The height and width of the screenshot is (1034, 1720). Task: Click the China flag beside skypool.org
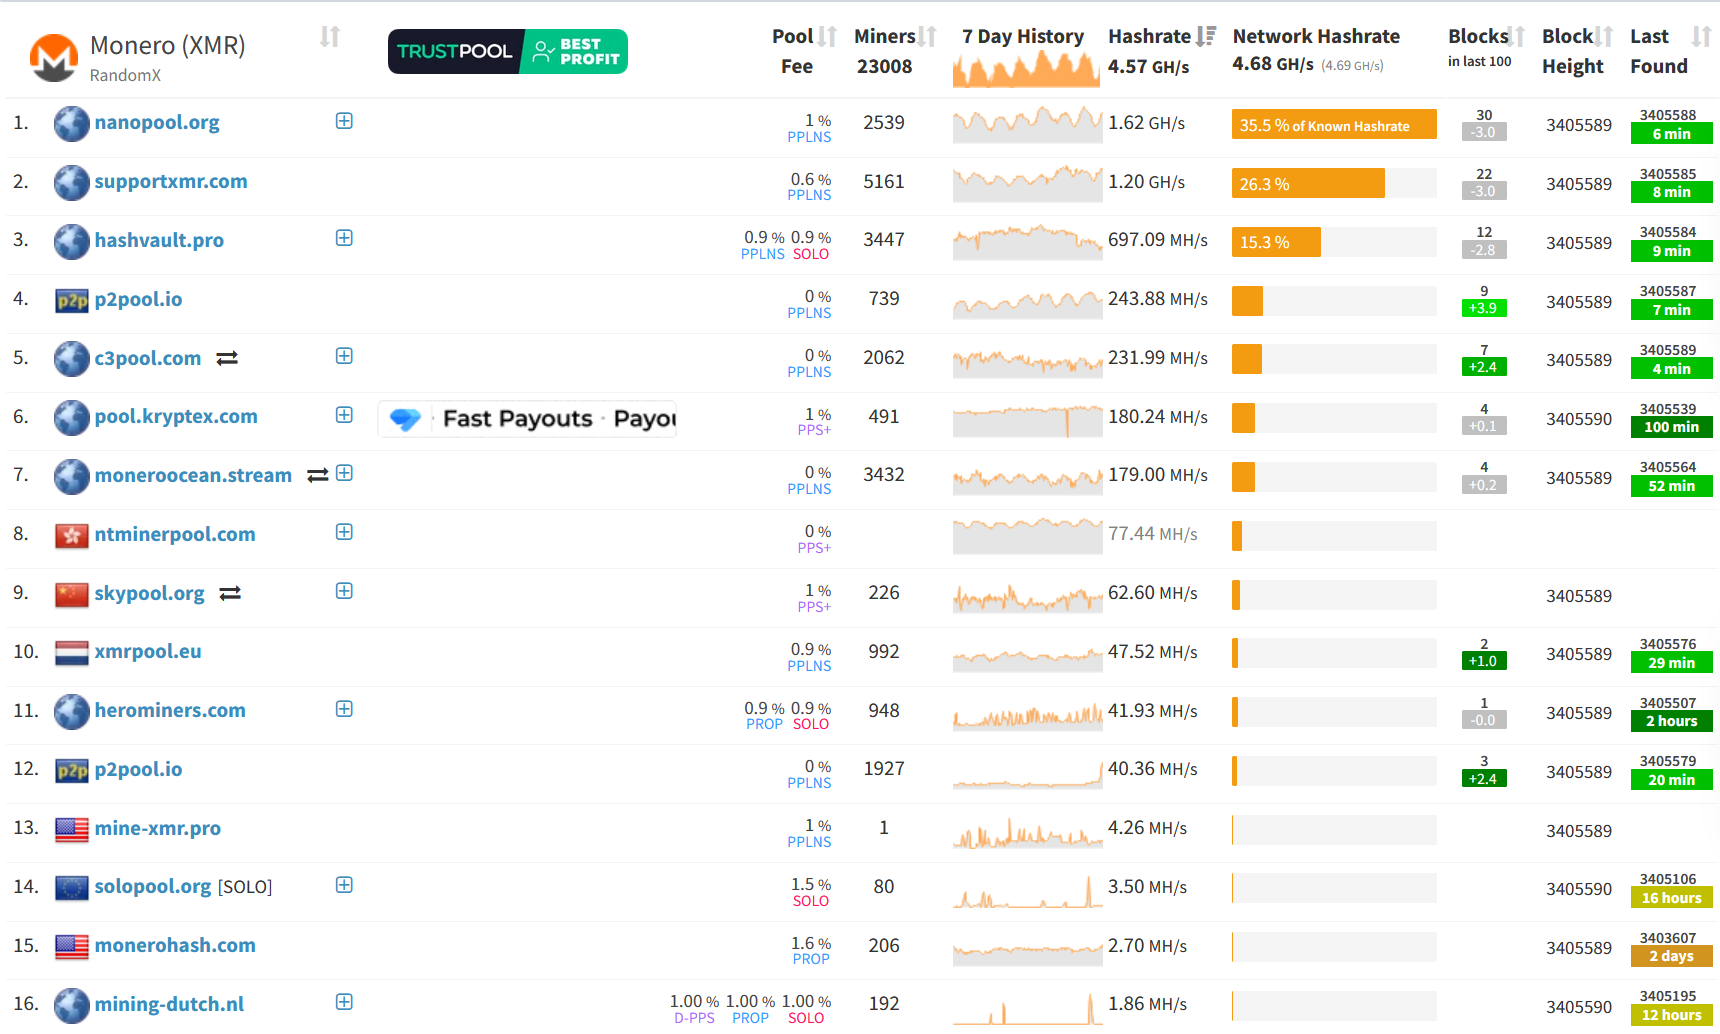[72, 595]
